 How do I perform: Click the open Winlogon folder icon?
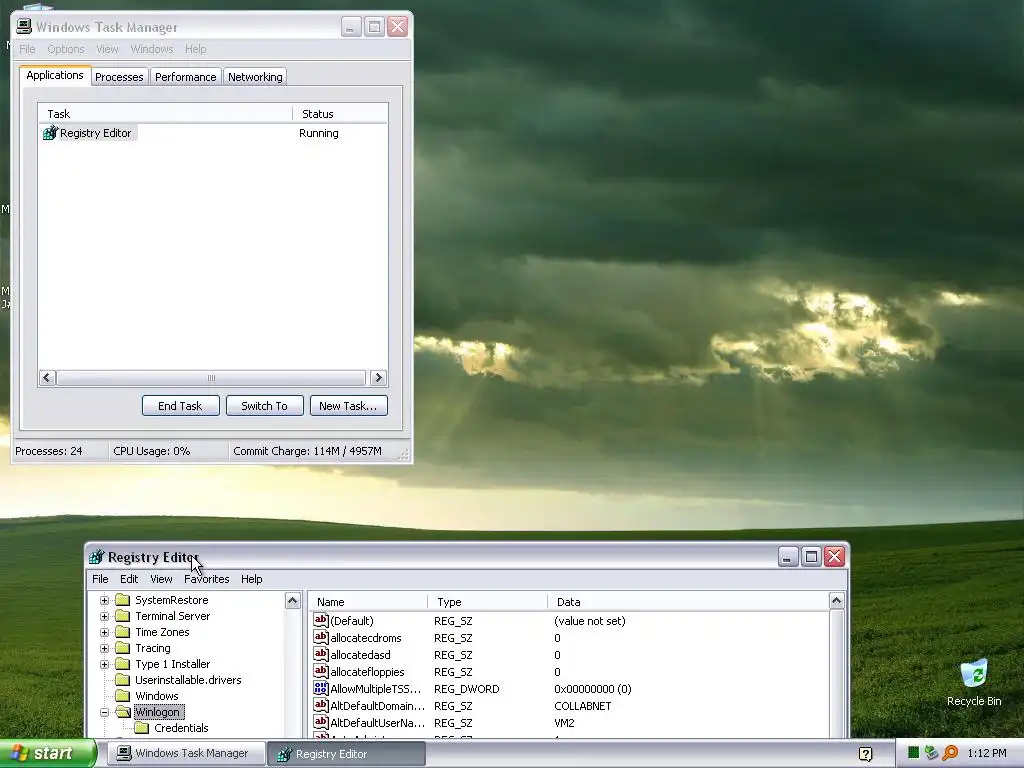(x=123, y=712)
